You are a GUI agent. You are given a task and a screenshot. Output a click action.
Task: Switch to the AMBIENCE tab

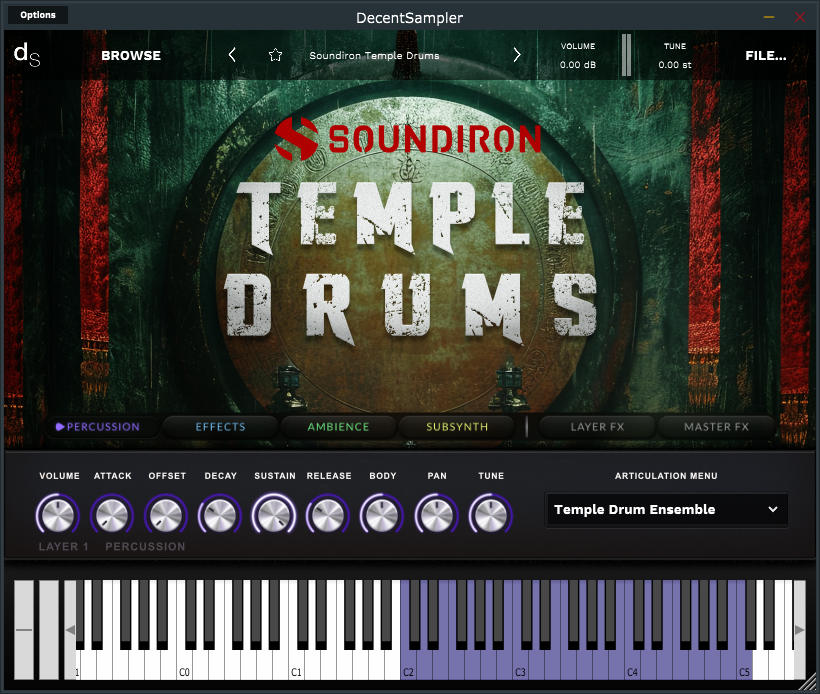coord(338,427)
